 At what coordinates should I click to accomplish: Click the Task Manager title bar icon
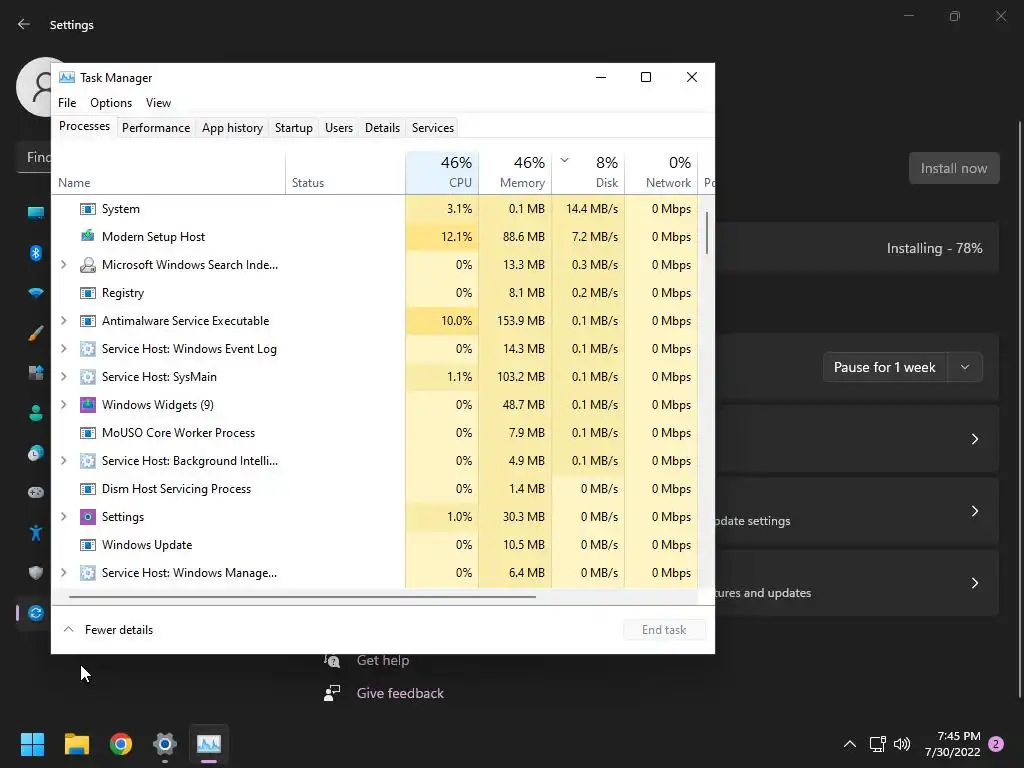pyautogui.click(x=67, y=78)
